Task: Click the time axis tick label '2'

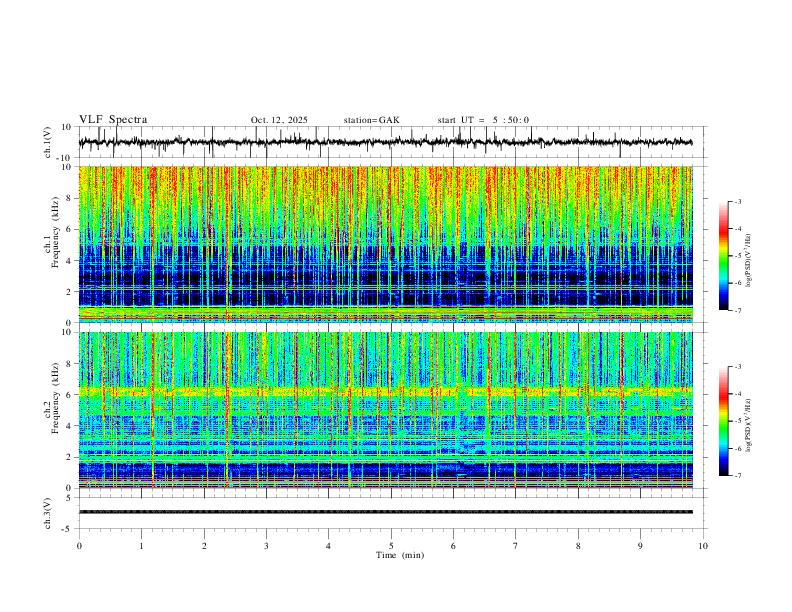Action: 204,546
